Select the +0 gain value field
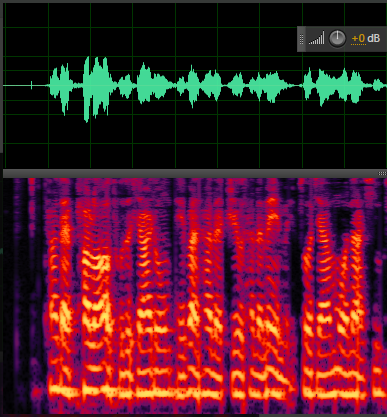387x417 pixels. pyautogui.click(x=358, y=39)
